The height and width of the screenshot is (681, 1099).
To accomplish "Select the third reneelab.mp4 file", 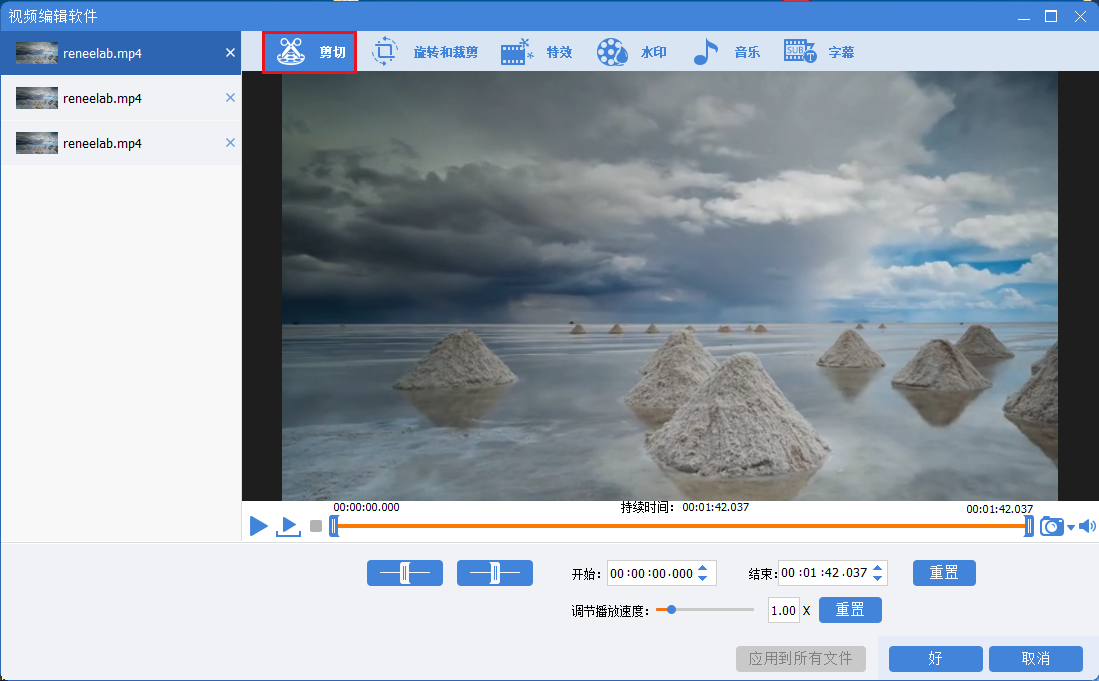I will (121, 143).
